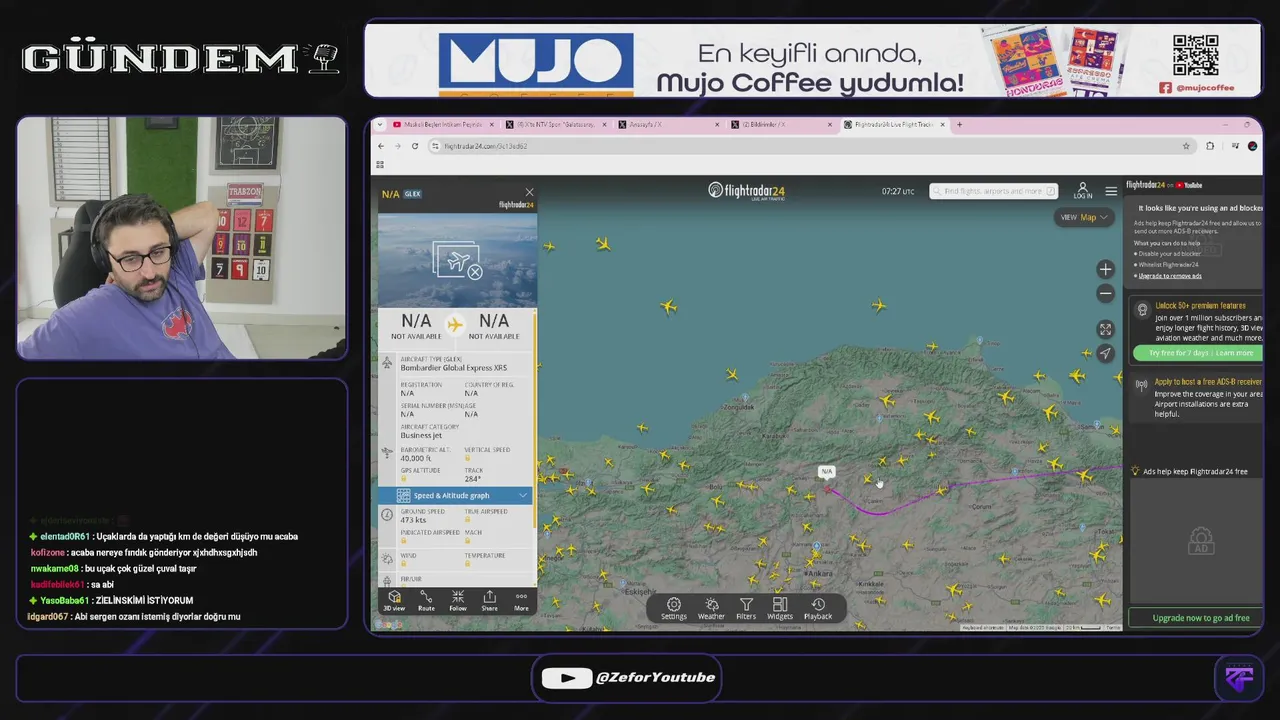Switch to the Bildirimler / X tab

point(781,125)
